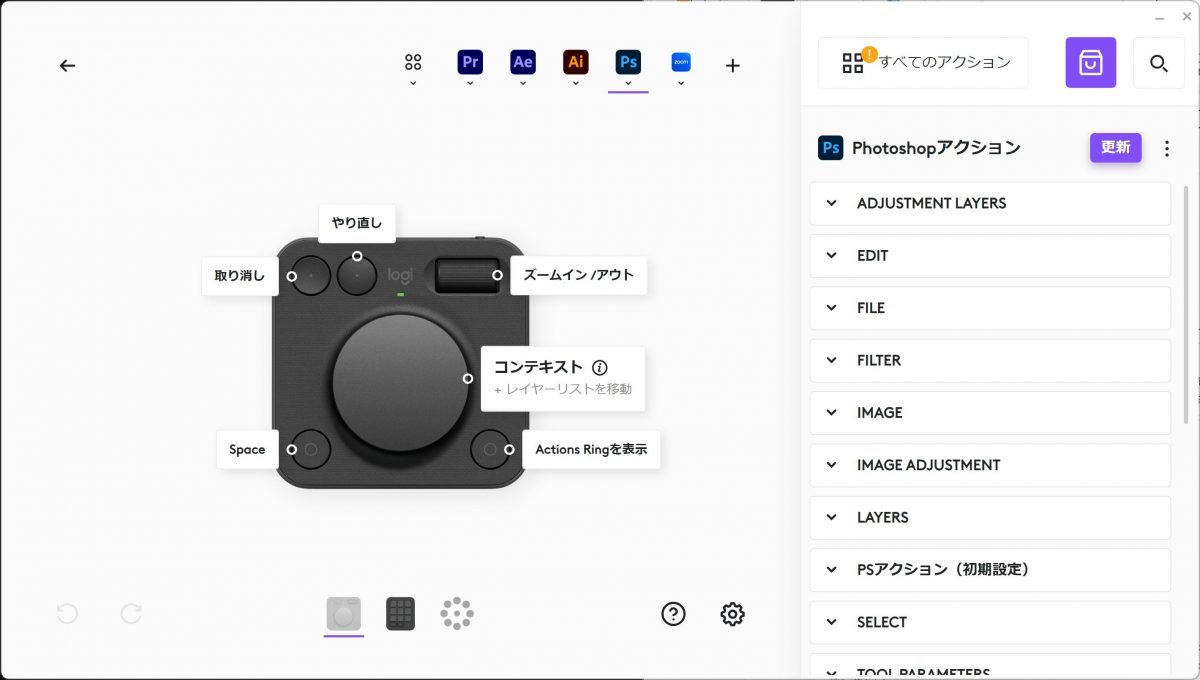Click the Actions Ringを表示 label

pos(591,450)
